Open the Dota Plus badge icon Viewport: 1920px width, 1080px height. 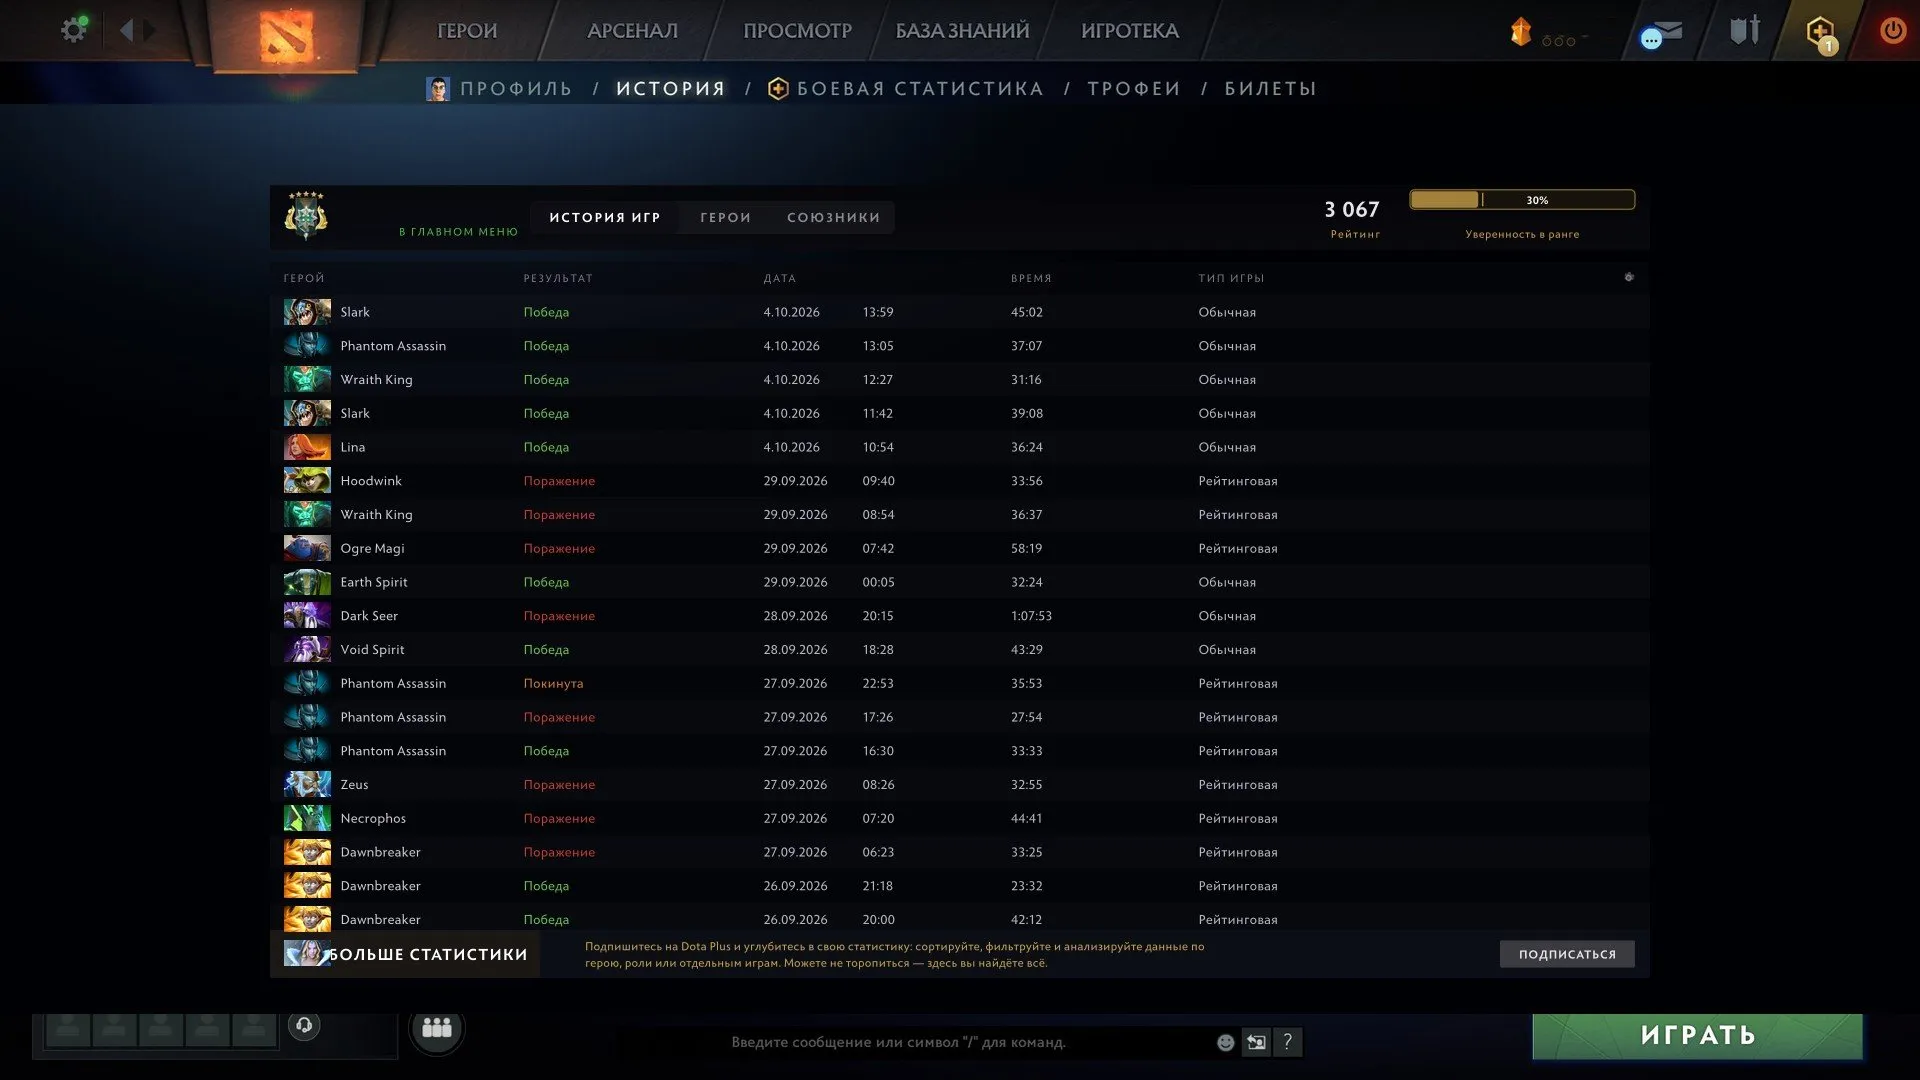point(1820,32)
